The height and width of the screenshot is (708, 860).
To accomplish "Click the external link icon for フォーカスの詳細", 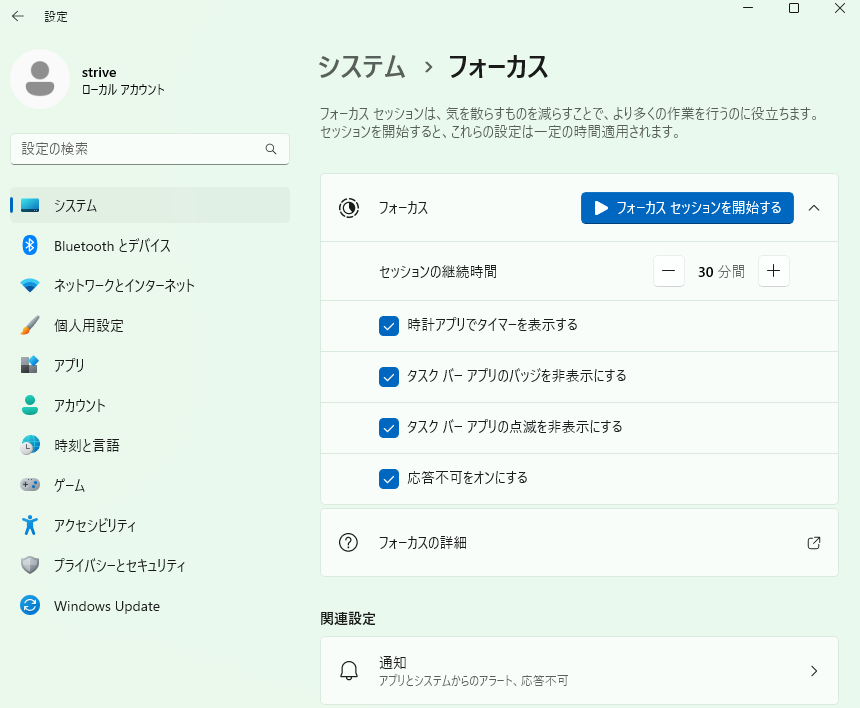I will [814, 542].
